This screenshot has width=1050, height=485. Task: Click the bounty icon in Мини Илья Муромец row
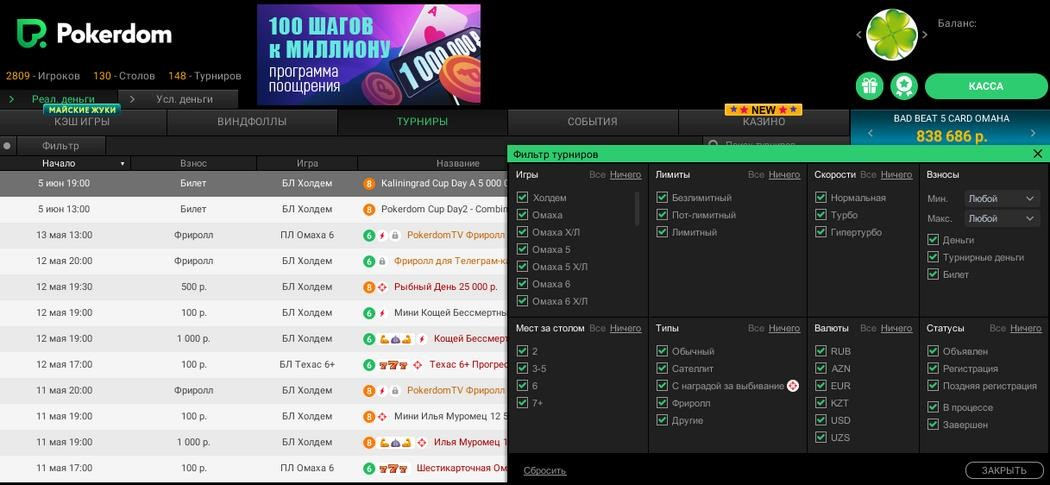(x=382, y=417)
